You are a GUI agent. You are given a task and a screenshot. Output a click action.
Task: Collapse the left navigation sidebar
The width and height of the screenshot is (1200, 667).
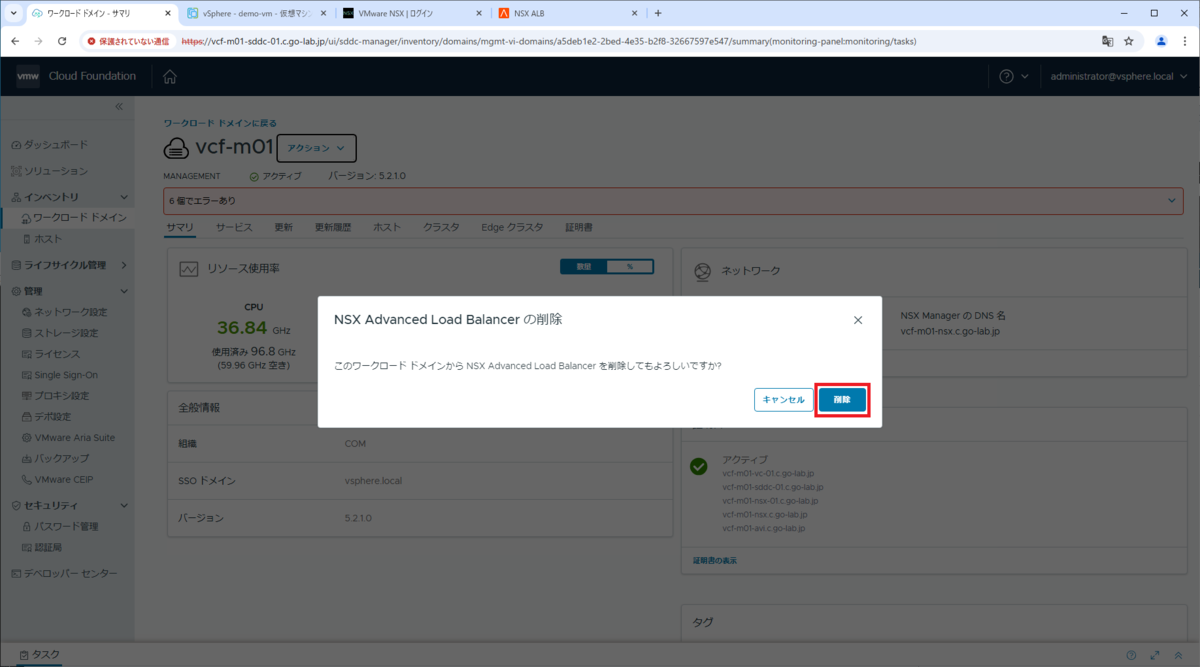[118, 106]
